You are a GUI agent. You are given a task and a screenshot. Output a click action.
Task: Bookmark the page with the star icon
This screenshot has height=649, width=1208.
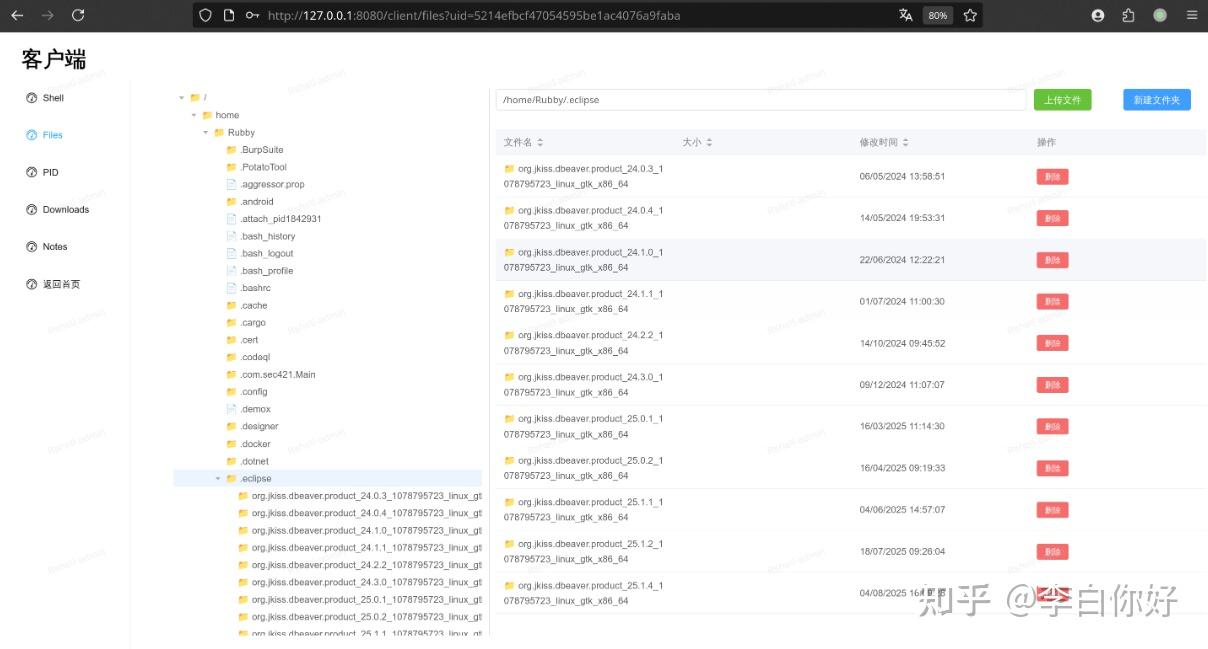point(970,15)
